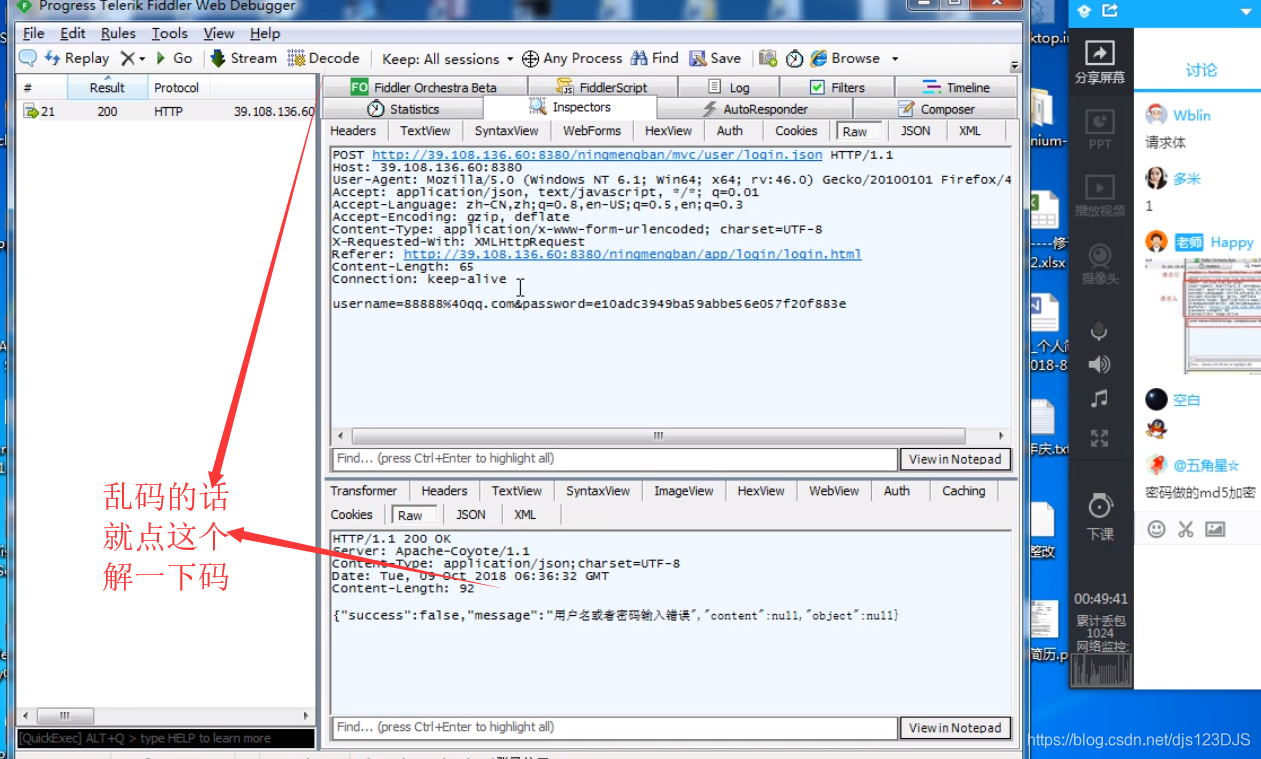The width and height of the screenshot is (1261, 759).
Task: Select the request Cookies inspector tab
Action: [796, 131]
